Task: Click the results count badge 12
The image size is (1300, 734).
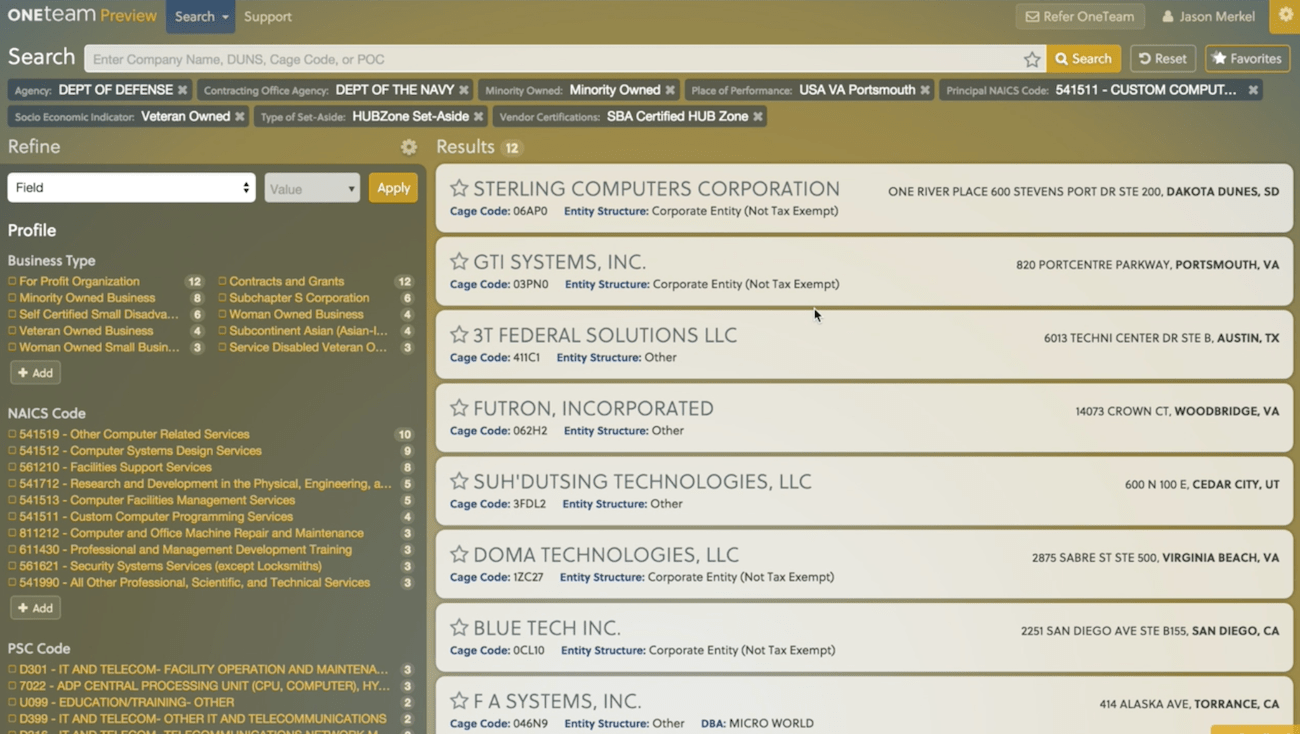Action: [x=511, y=148]
